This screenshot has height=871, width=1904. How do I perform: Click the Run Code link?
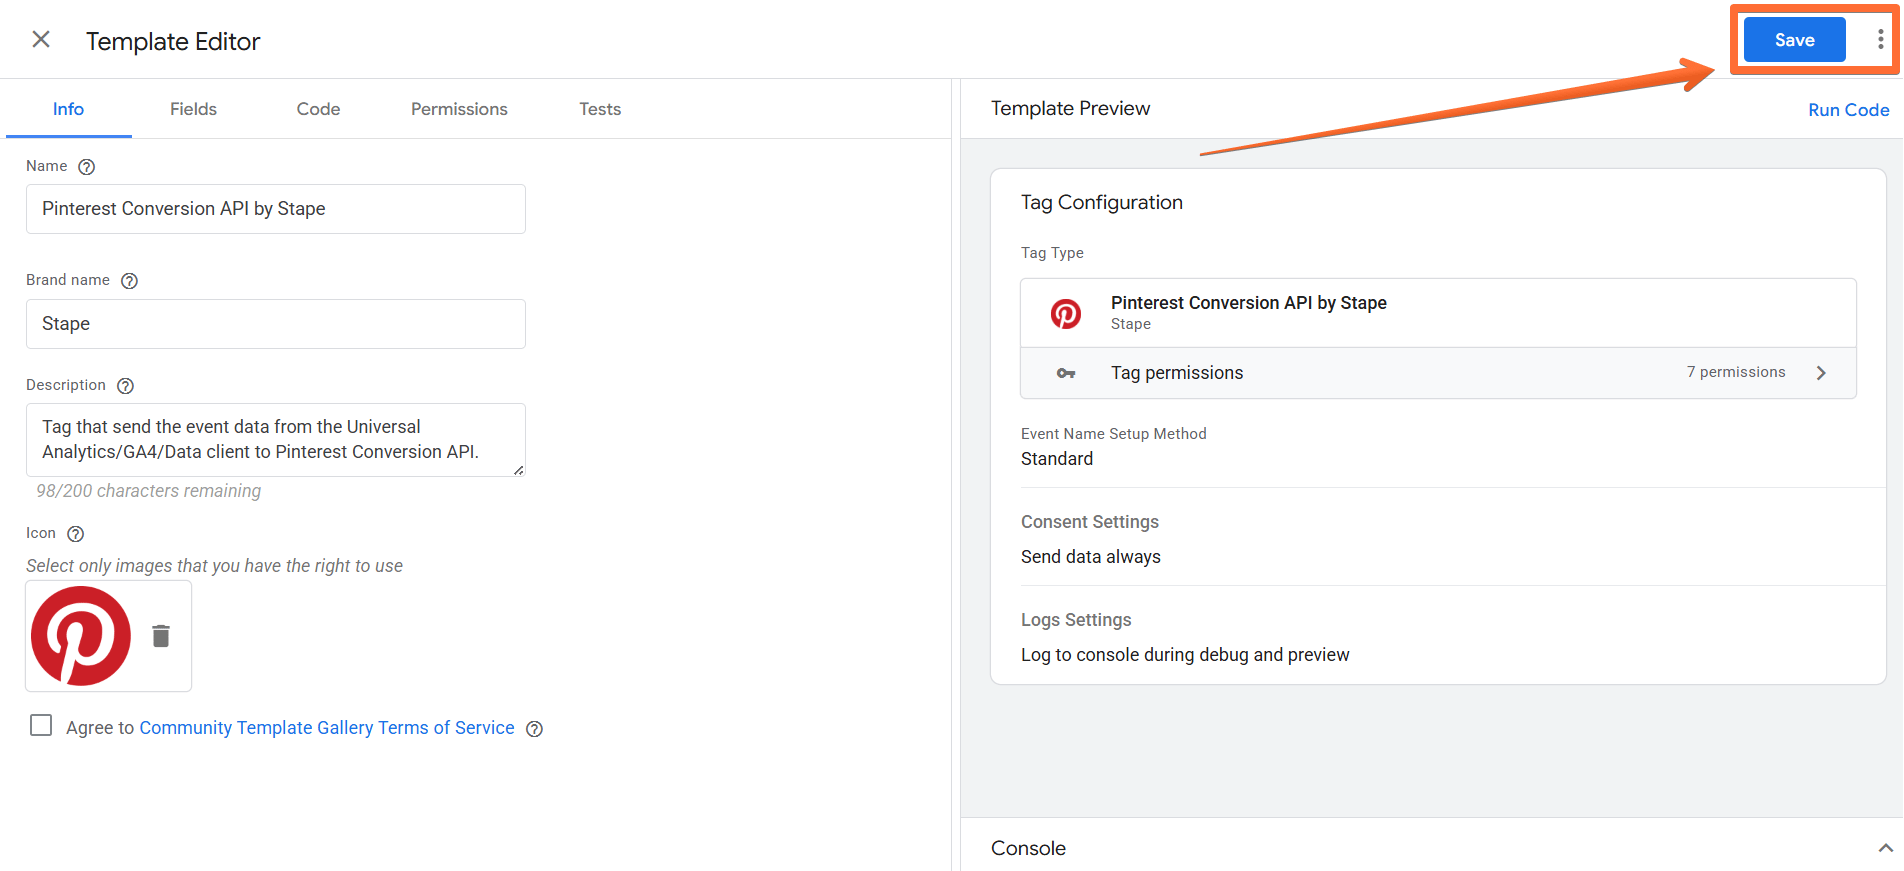[x=1848, y=110]
